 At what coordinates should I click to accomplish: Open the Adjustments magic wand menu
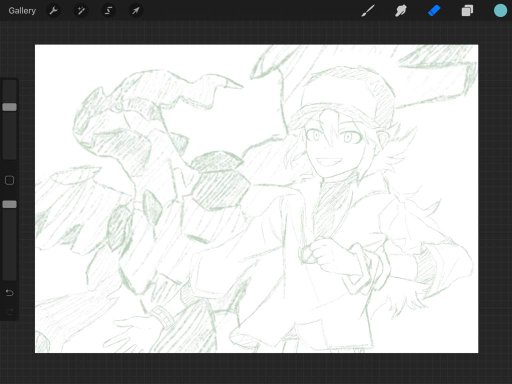click(81, 11)
